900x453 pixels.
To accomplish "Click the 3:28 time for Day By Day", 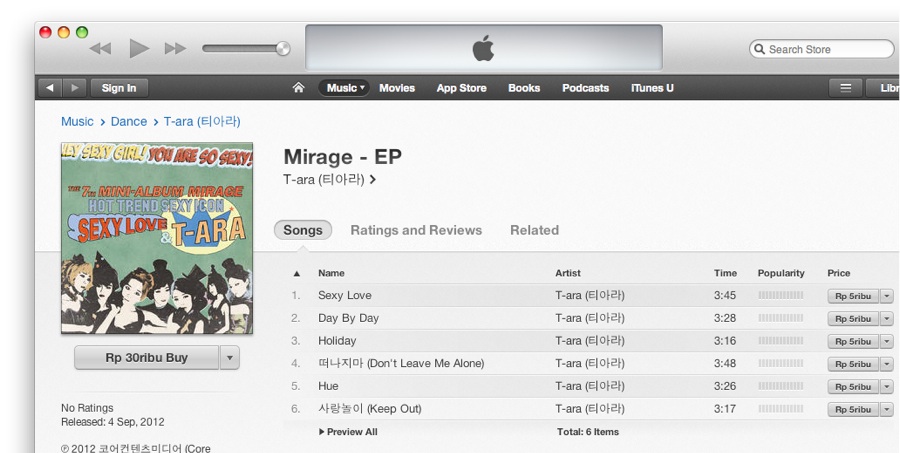I will (x=725, y=318).
